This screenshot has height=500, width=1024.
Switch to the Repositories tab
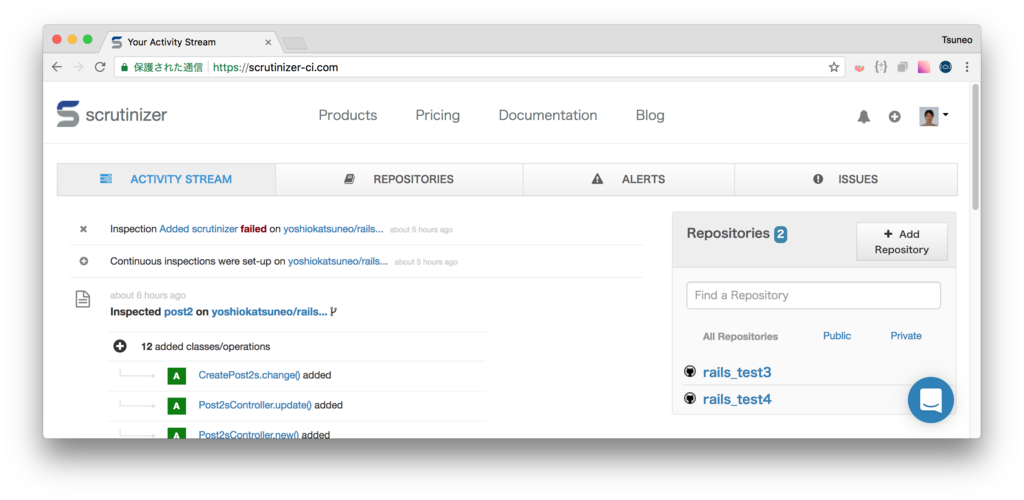(x=399, y=180)
